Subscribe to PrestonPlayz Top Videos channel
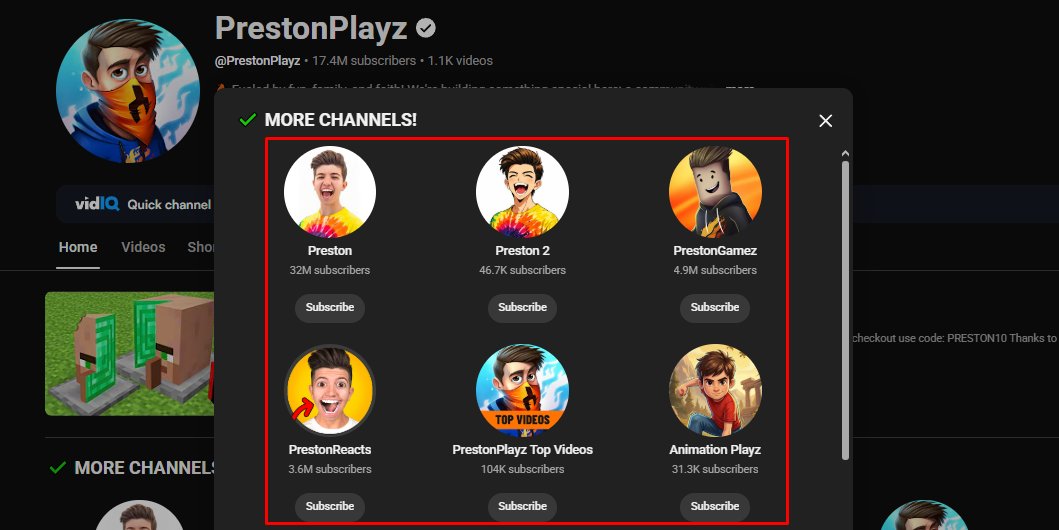The width and height of the screenshot is (1059, 530). point(522,506)
